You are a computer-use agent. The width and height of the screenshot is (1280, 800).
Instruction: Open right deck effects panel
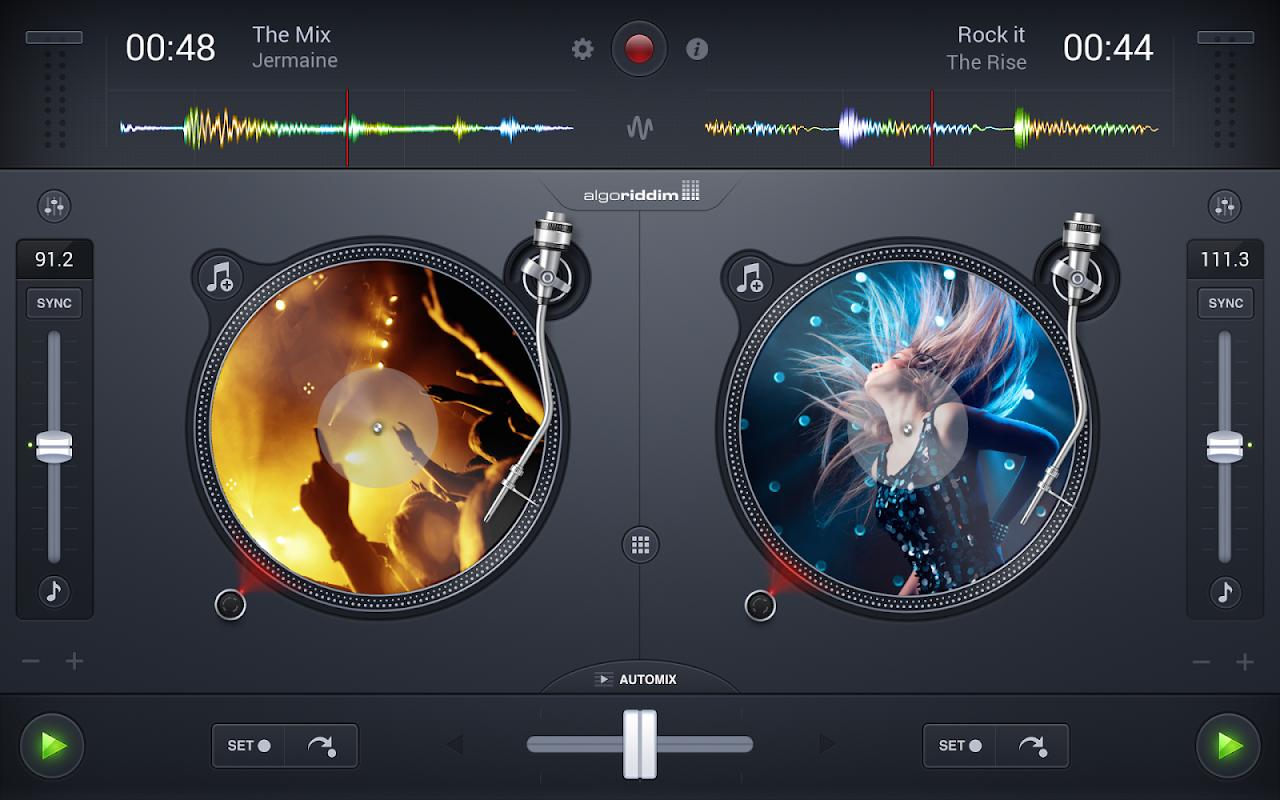(1225, 206)
